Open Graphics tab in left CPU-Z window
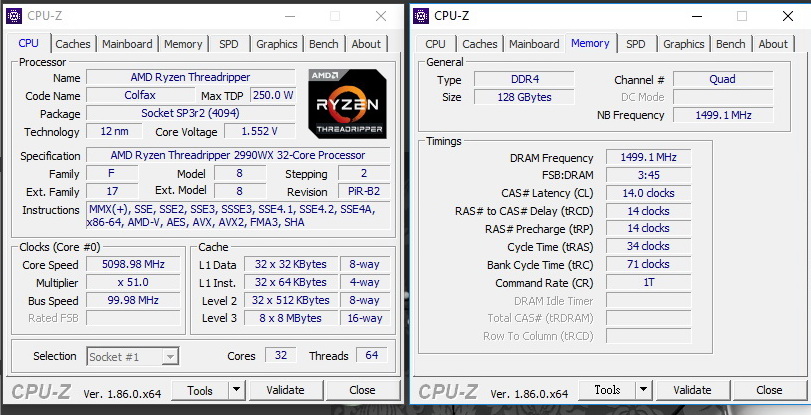This screenshot has height=415, width=811. 277,44
